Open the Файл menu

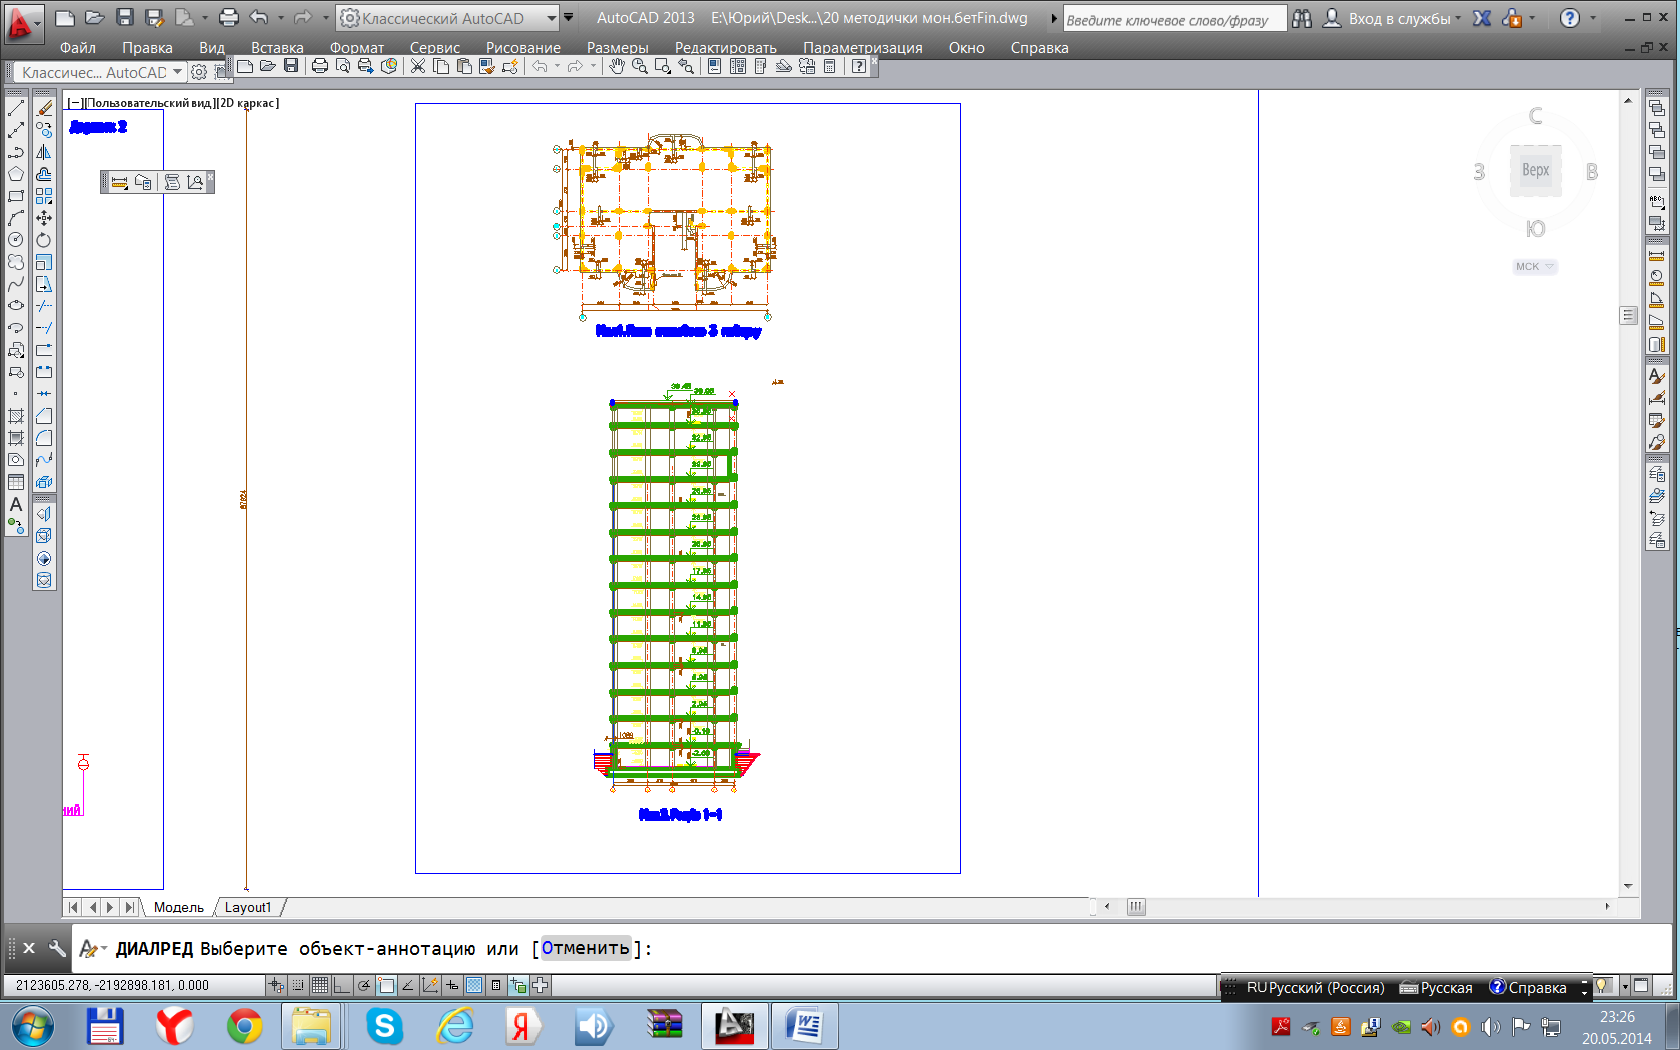click(x=78, y=48)
